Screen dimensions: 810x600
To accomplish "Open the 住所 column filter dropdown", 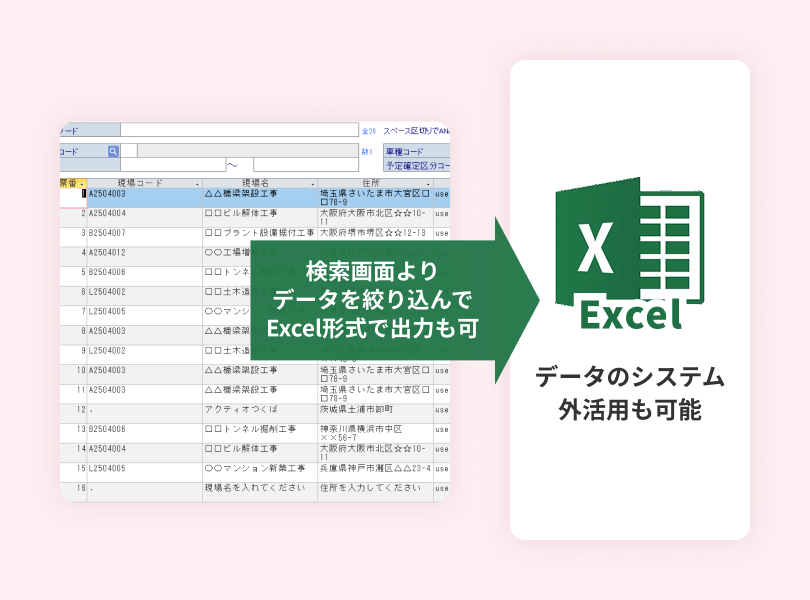I will [x=428, y=184].
